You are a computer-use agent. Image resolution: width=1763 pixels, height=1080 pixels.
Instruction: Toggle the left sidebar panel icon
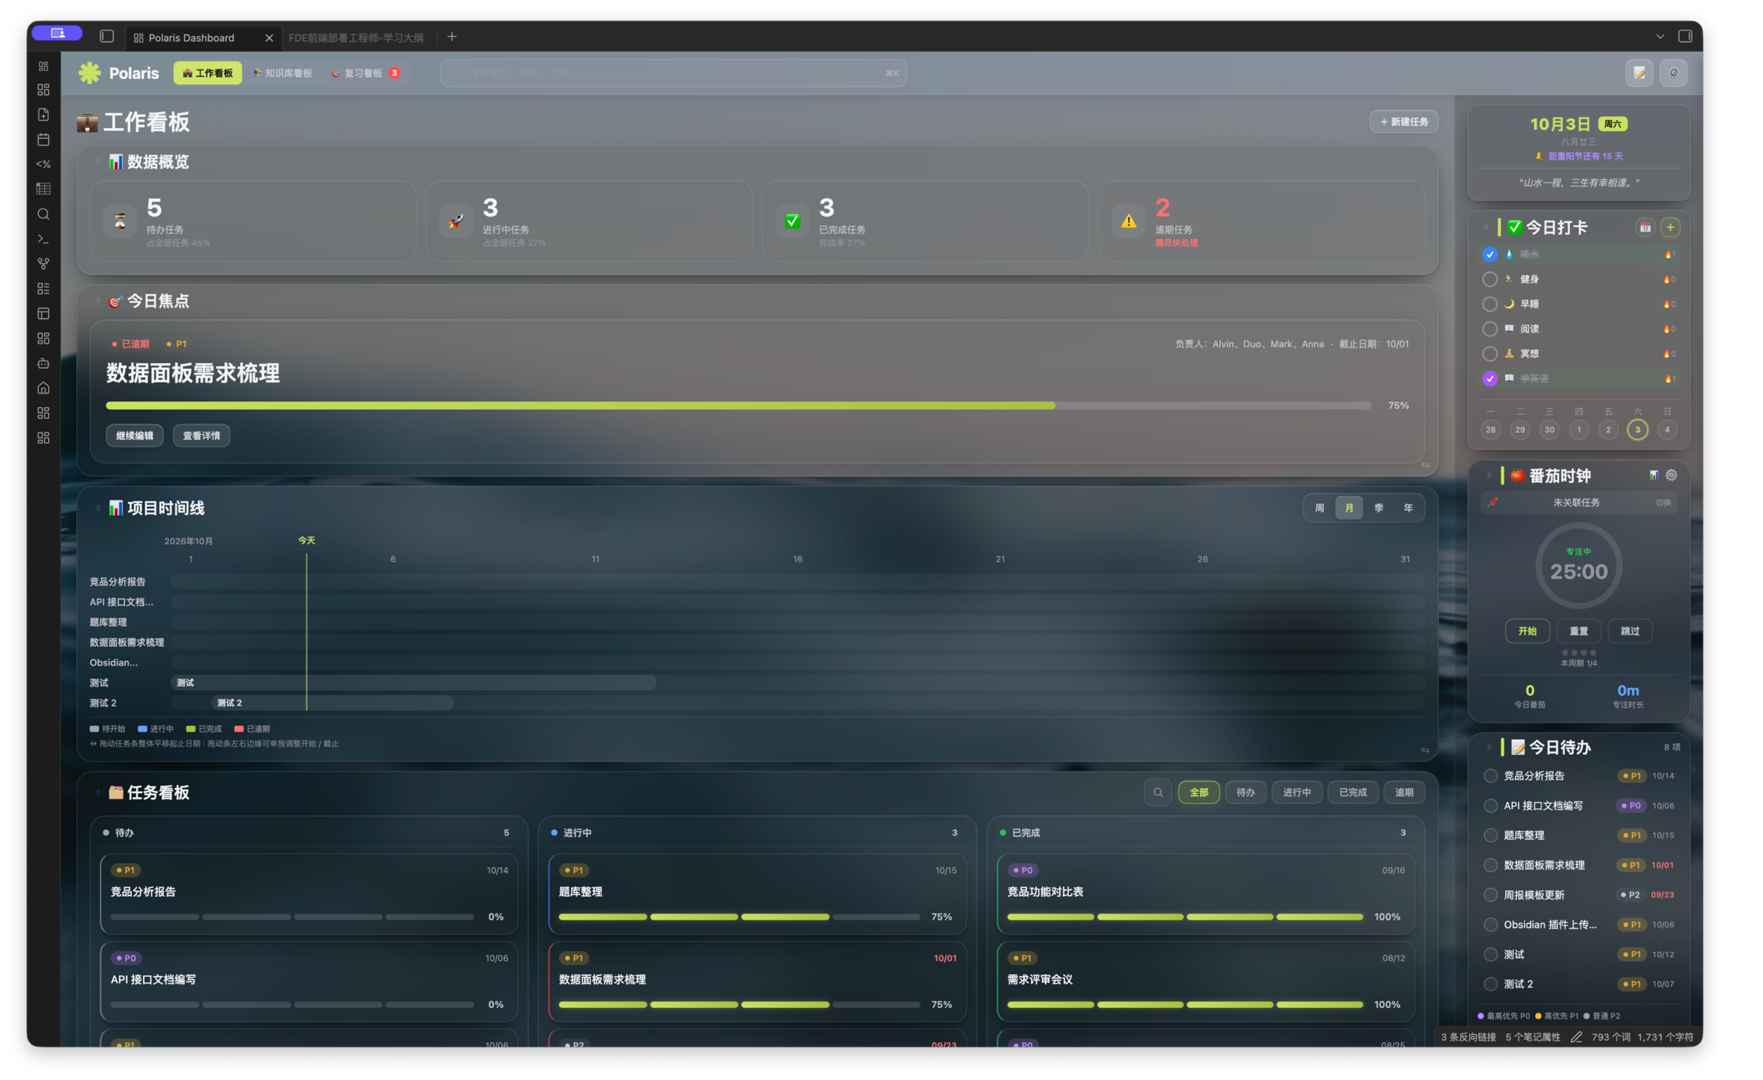(x=107, y=37)
